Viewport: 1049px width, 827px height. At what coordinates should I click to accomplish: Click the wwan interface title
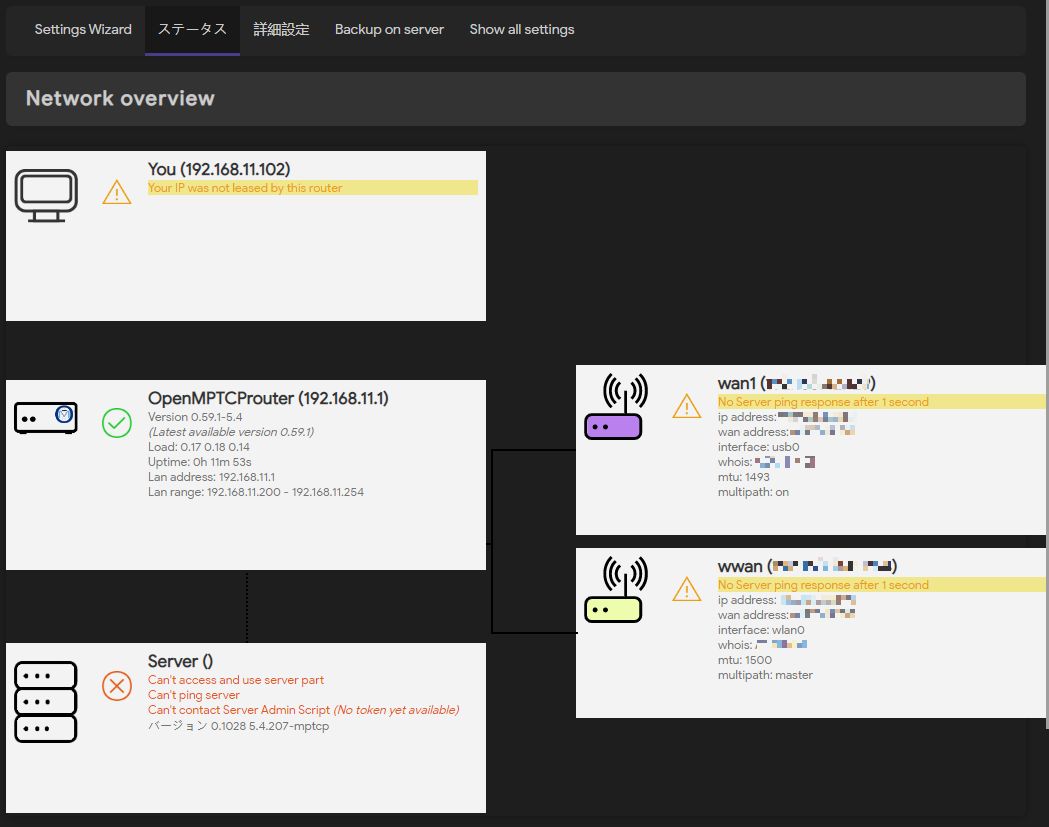point(807,566)
